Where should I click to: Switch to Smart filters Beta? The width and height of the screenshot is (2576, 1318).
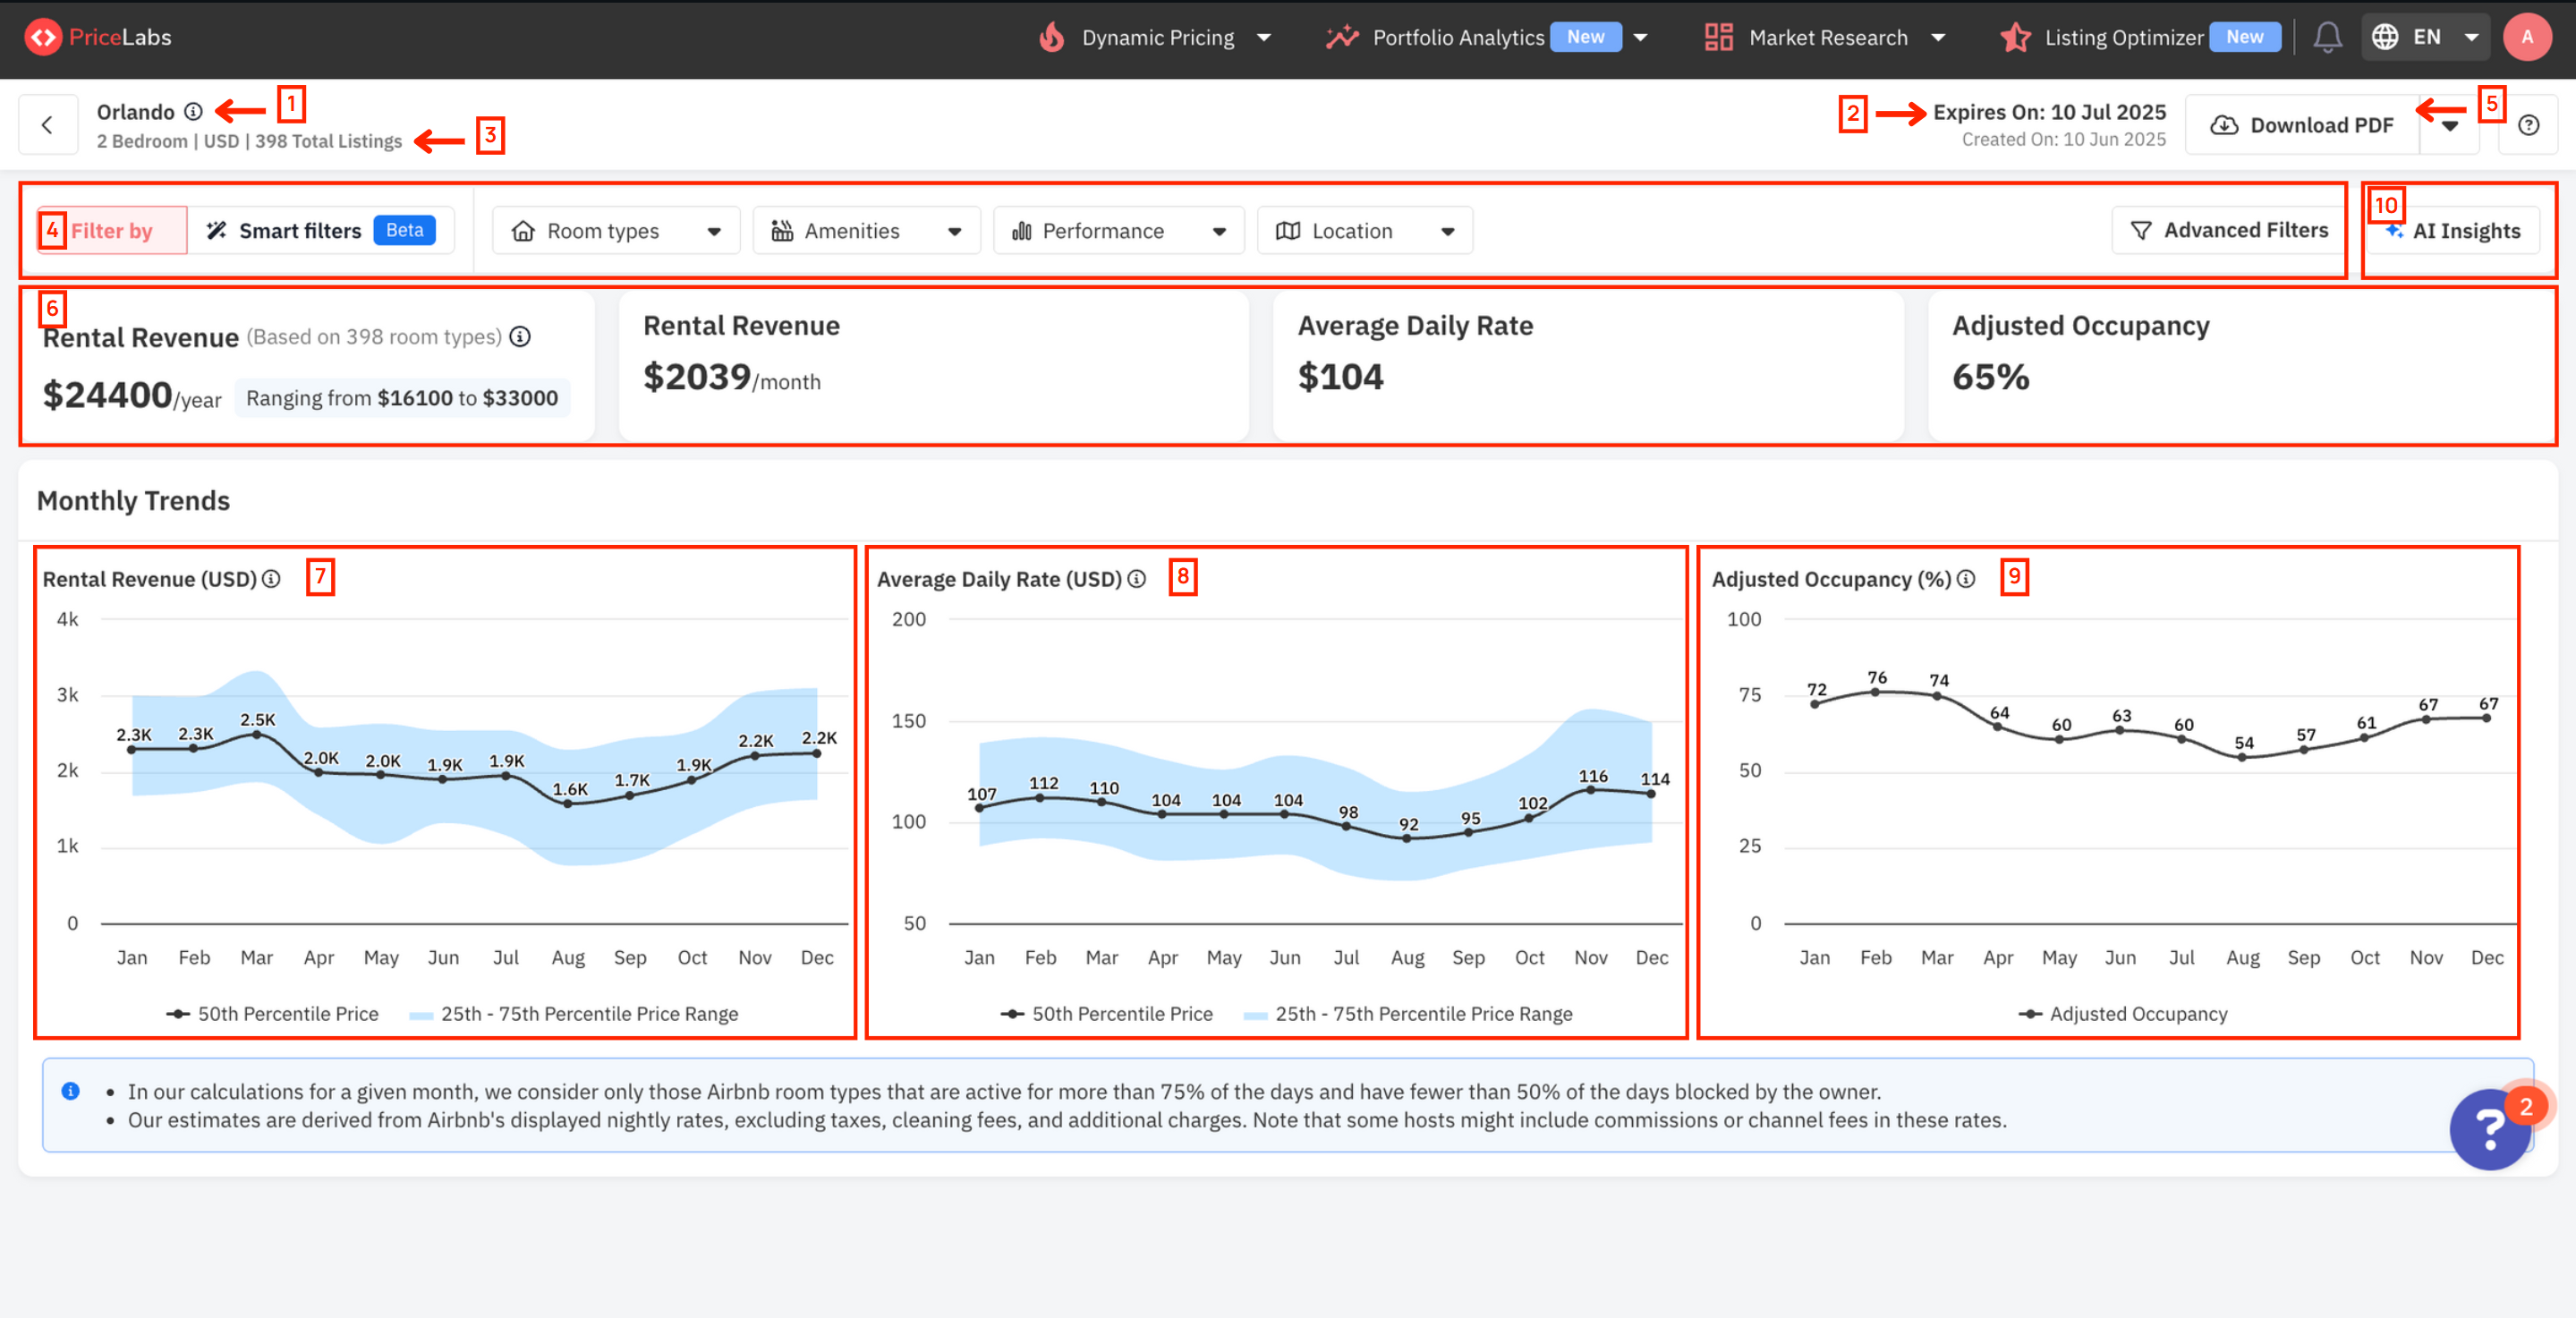321,231
